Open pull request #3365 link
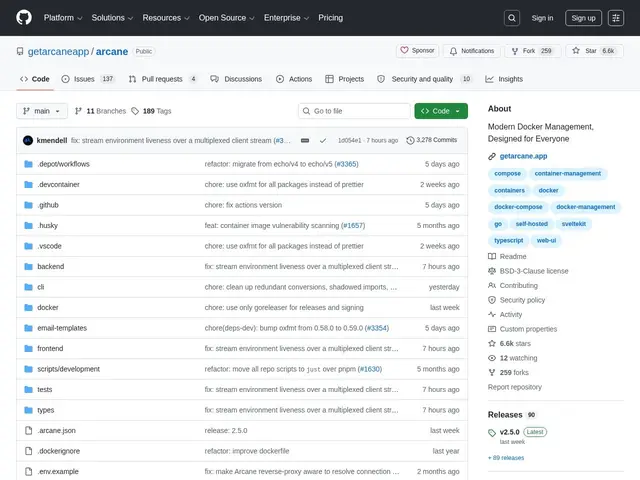 pyautogui.click(x=346, y=164)
